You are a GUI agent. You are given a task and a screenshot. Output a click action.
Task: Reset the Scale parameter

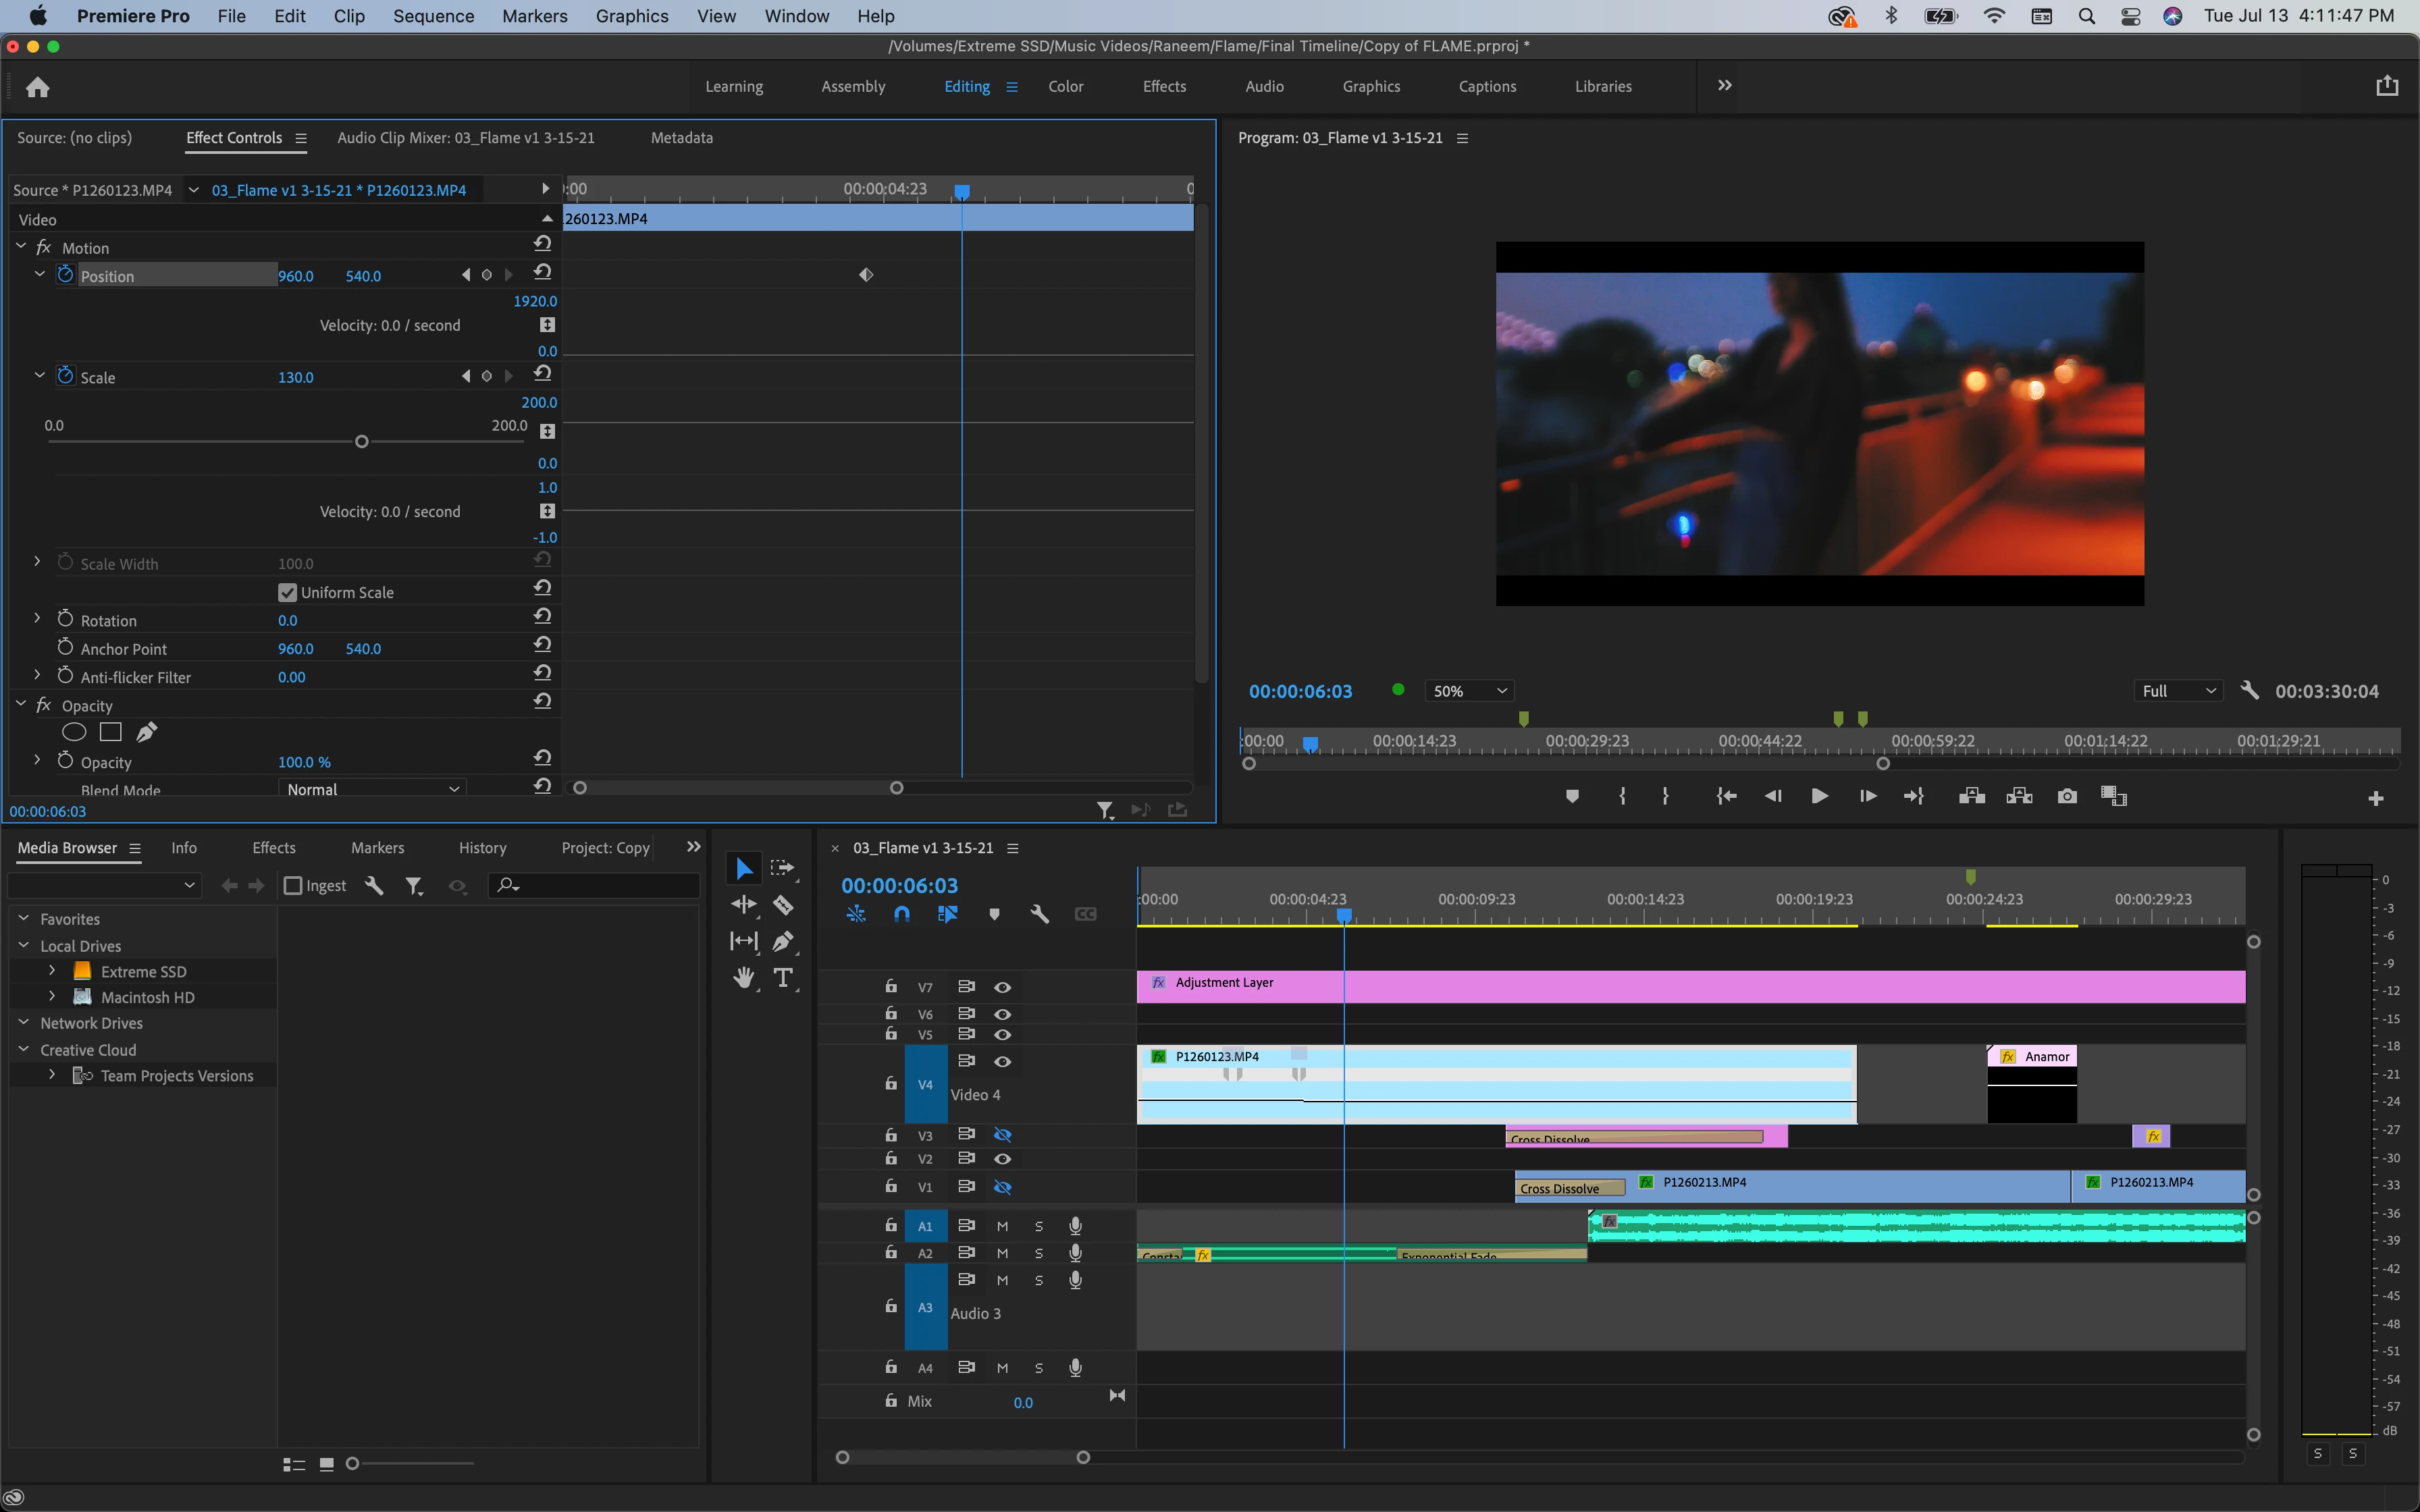(x=542, y=374)
